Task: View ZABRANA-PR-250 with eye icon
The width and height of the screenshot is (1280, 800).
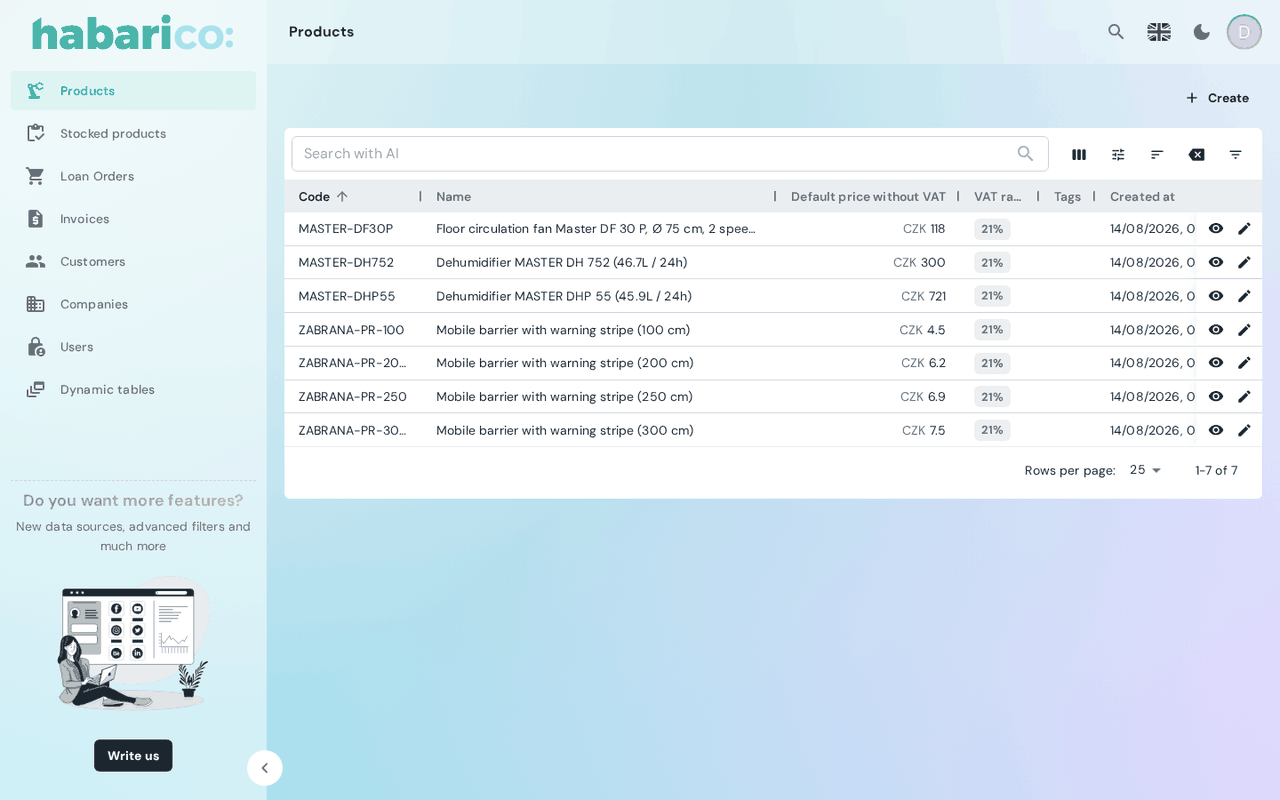Action: 1216,397
